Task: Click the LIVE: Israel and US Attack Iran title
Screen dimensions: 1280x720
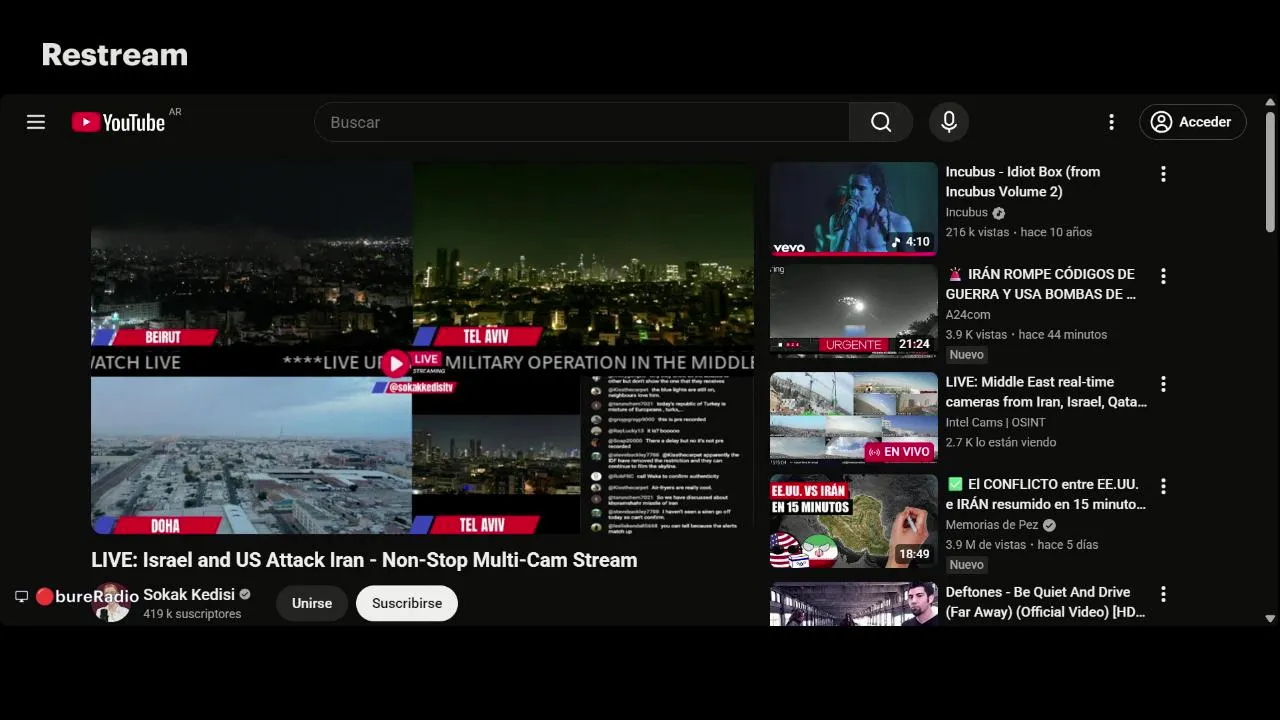Action: click(364, 560)
